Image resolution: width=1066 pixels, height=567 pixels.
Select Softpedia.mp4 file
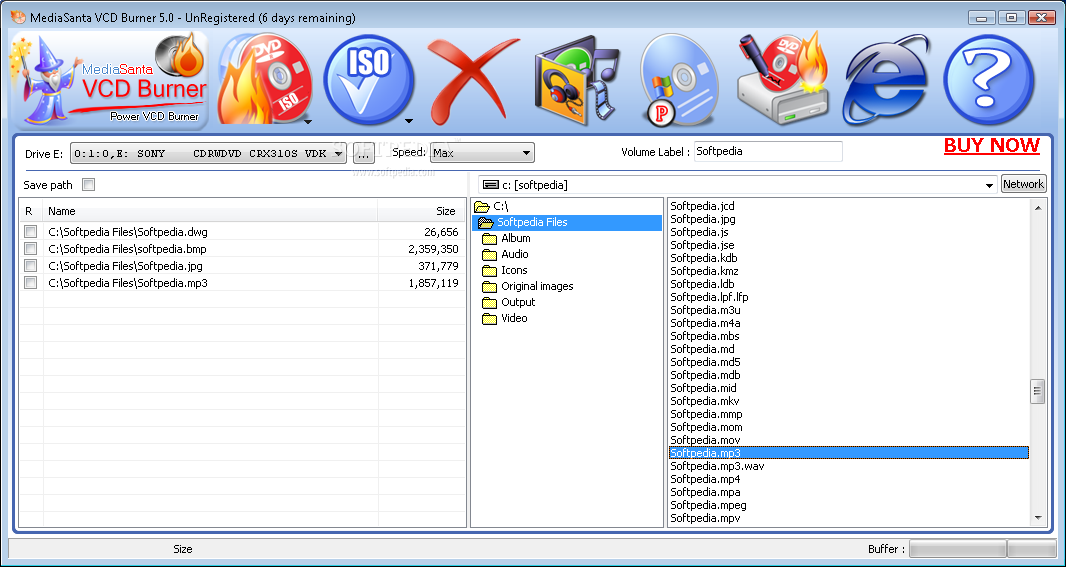[x=705, y=479]
